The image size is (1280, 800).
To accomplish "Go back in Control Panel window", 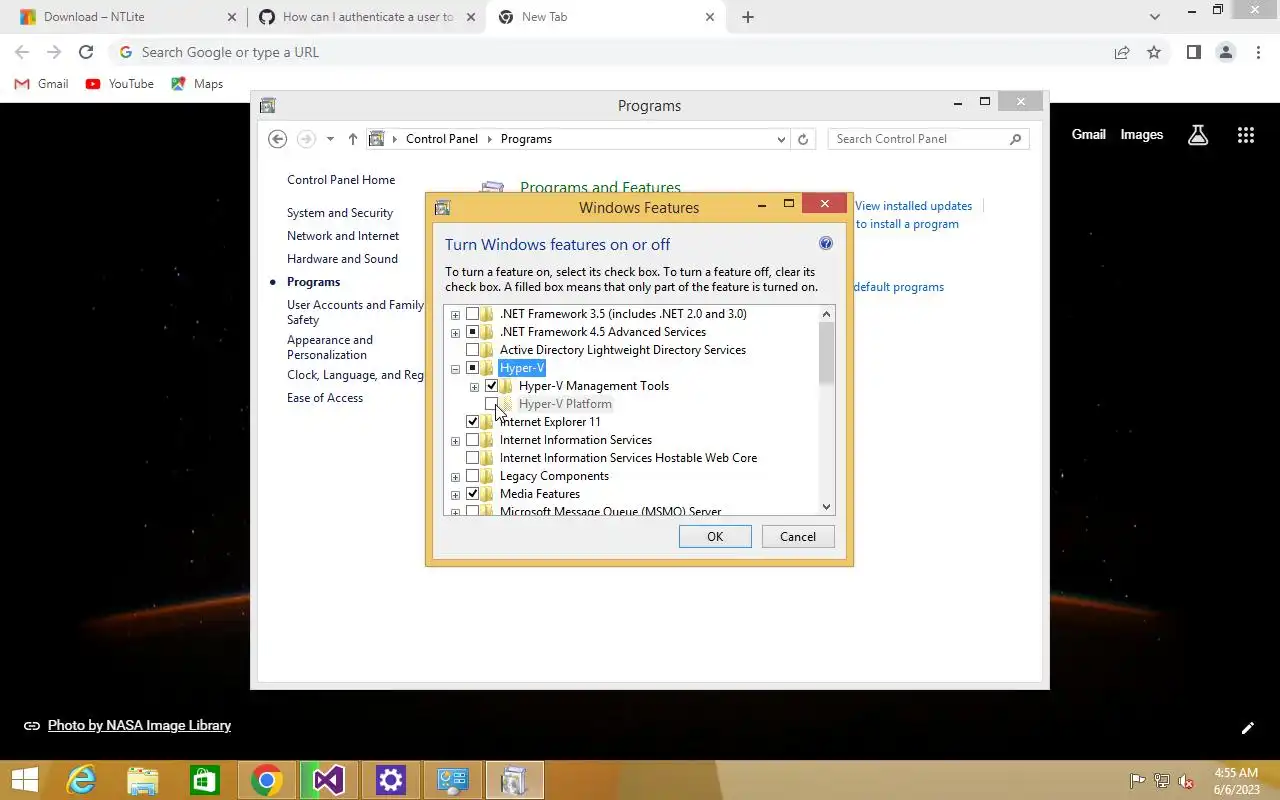I will pyautogui.click(x=278, y=139).
